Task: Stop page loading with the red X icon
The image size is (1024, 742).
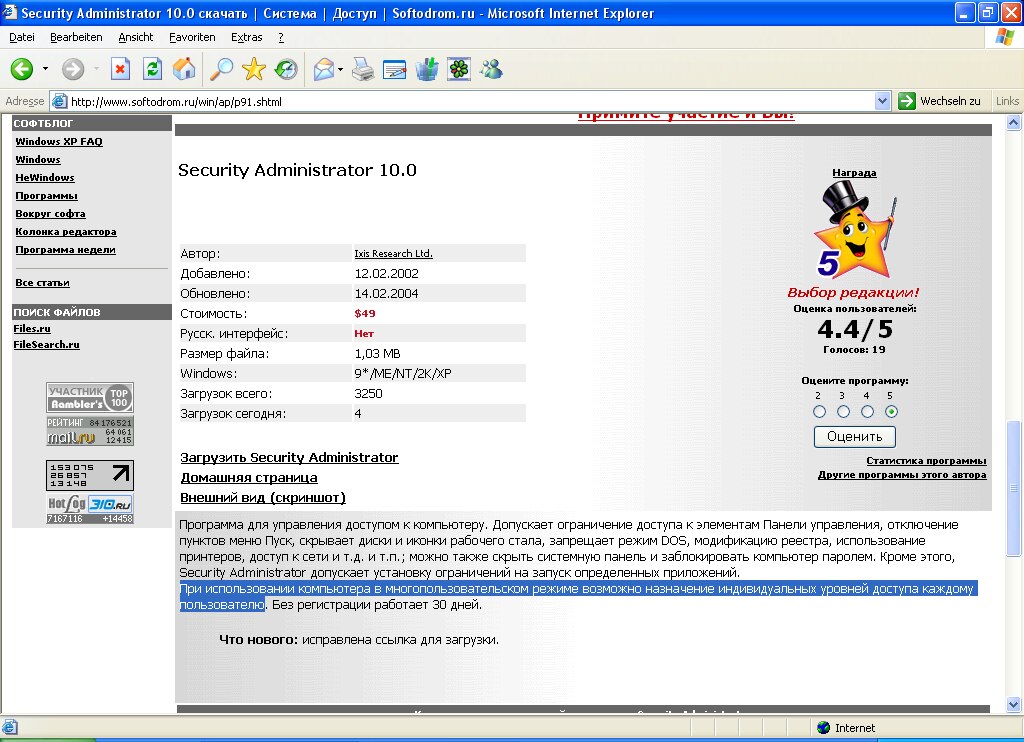Action: [x=120, y=69]
